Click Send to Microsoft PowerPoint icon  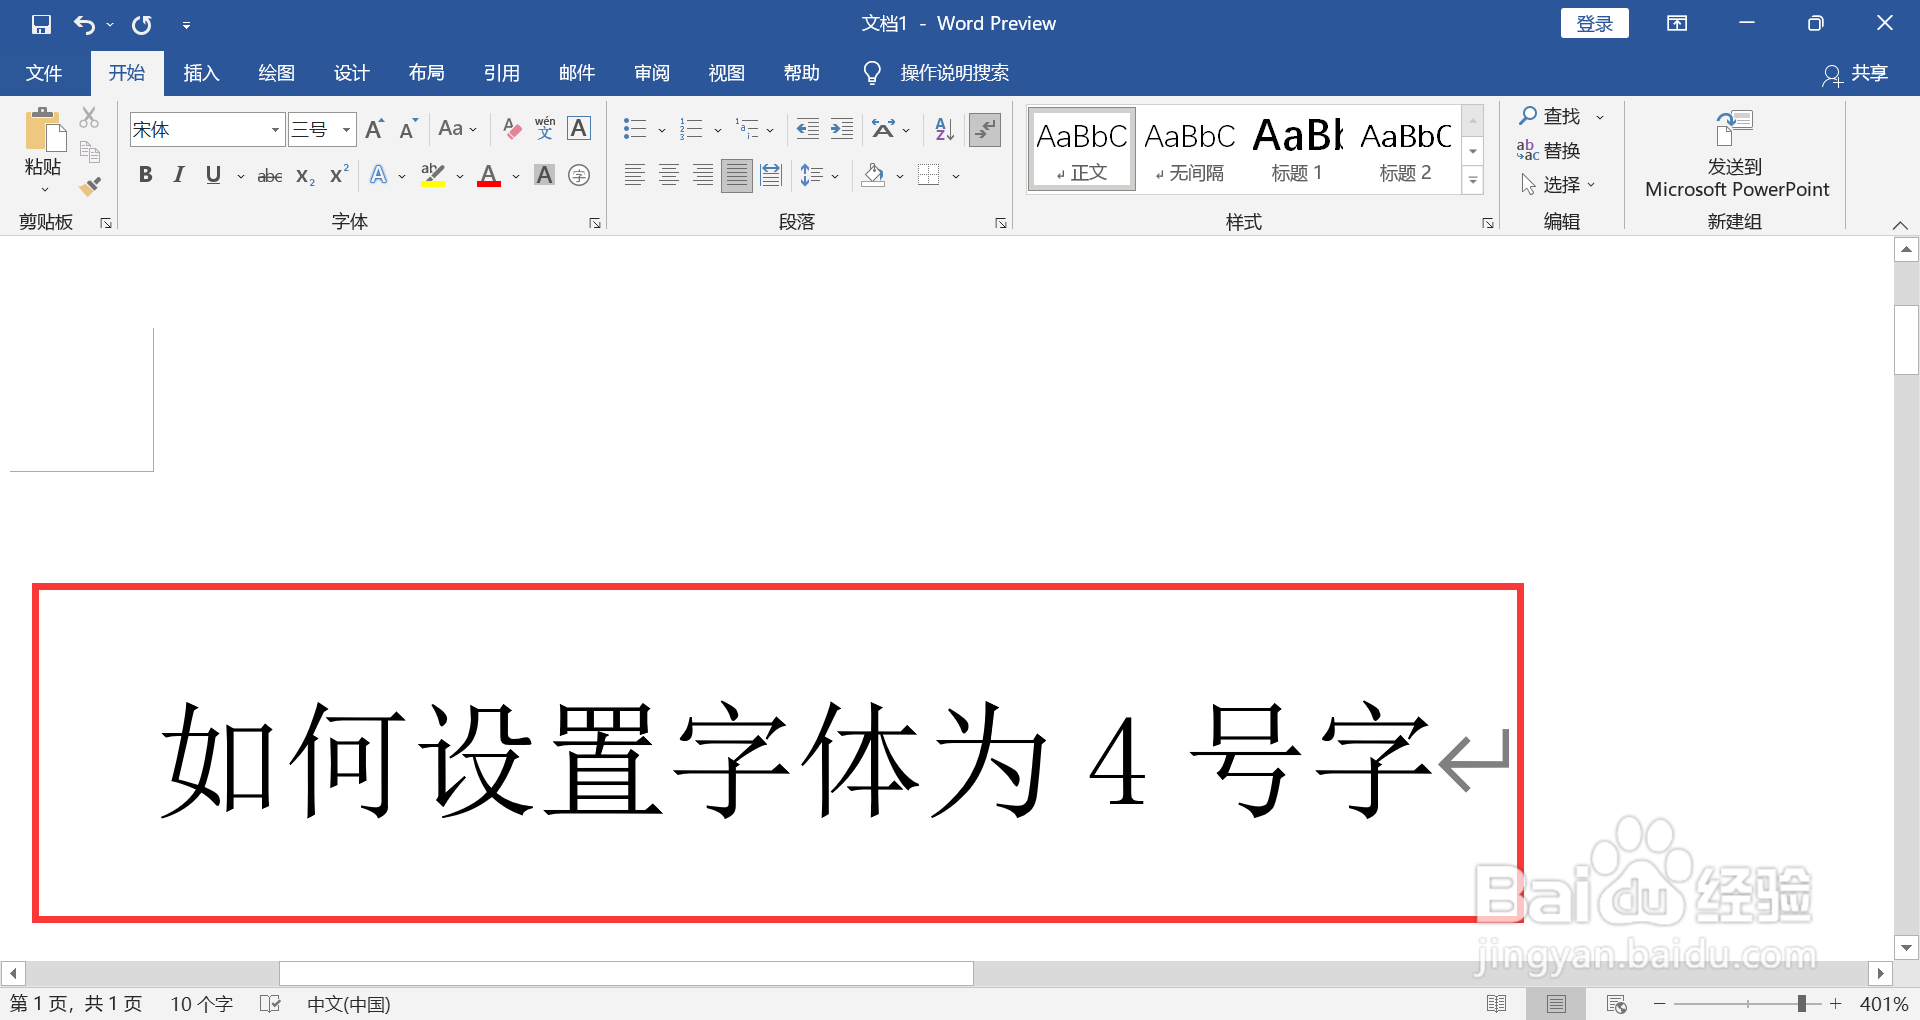pyautogui.click(x=1735, y=129)
